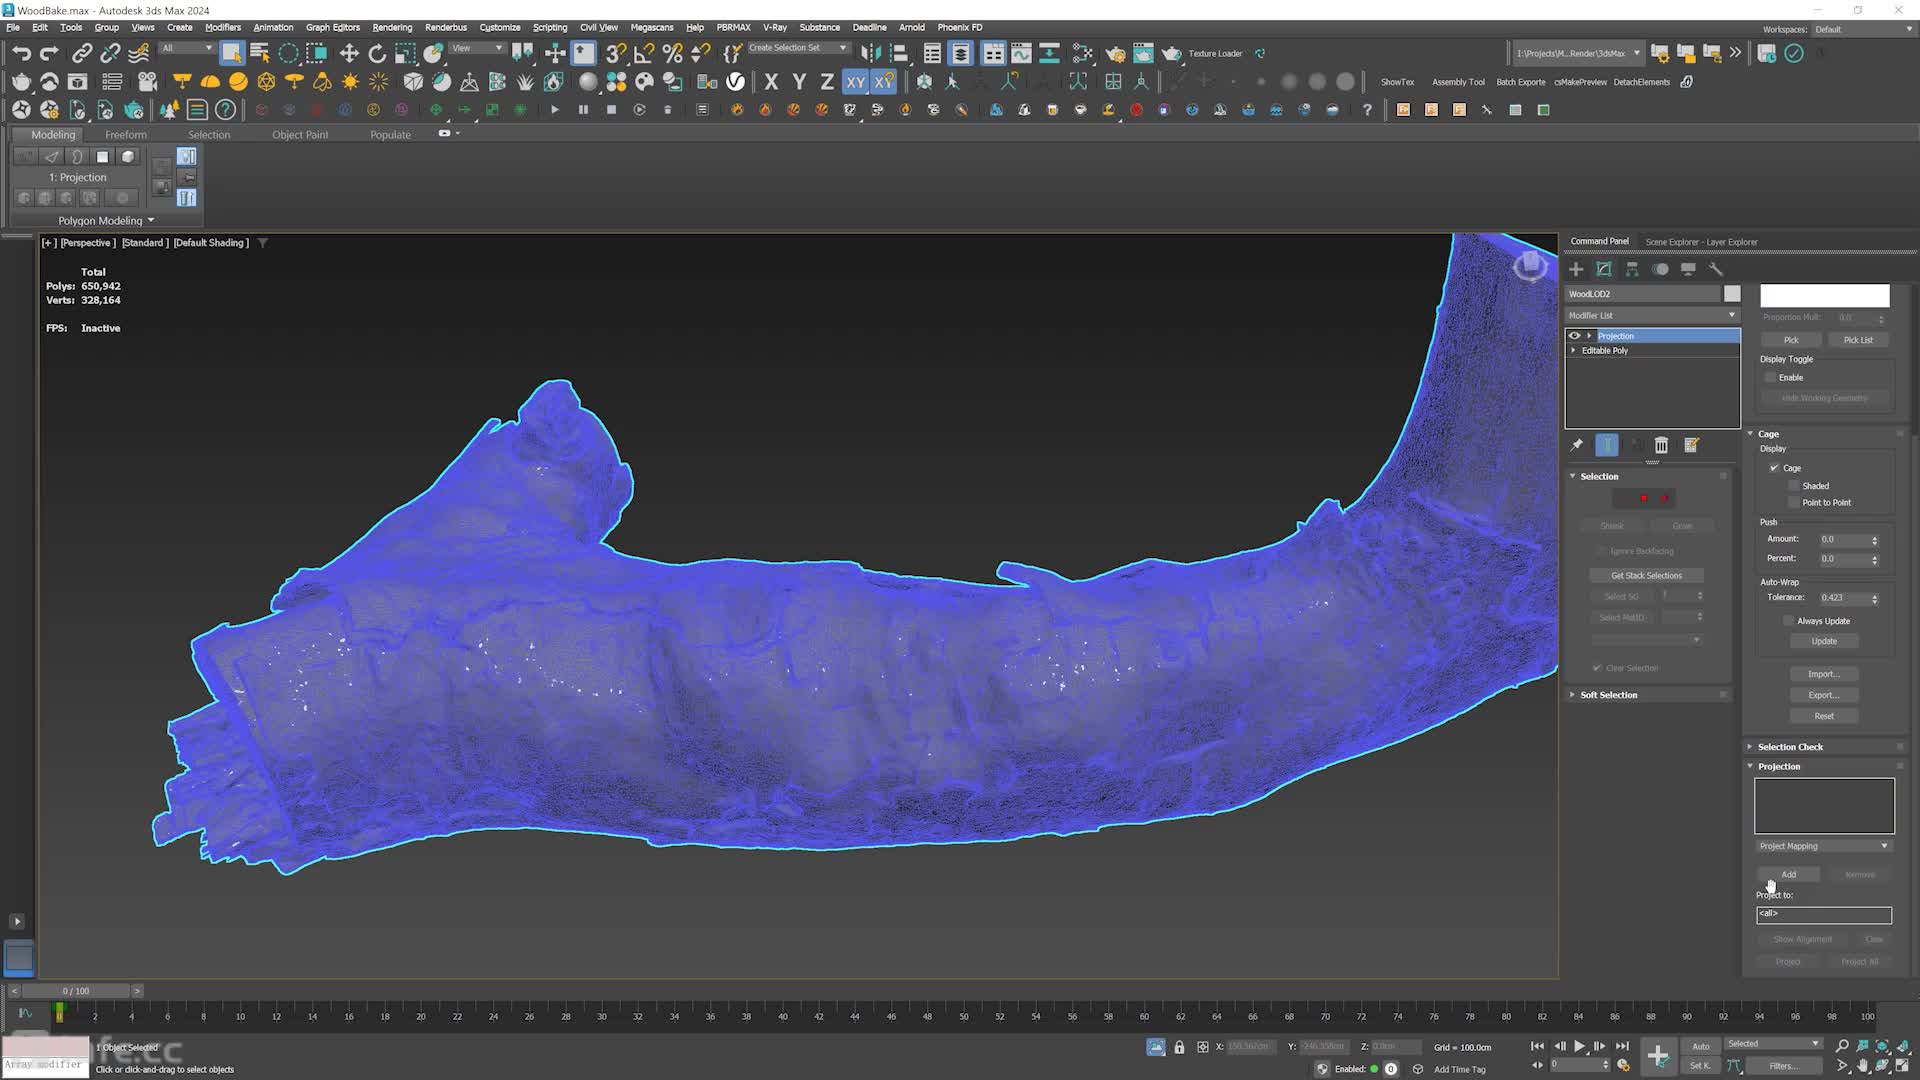The height and width of the screenshot is (1080, 1920).
Task: Open the Modifier List dropdown
Action: (1652, 315)
